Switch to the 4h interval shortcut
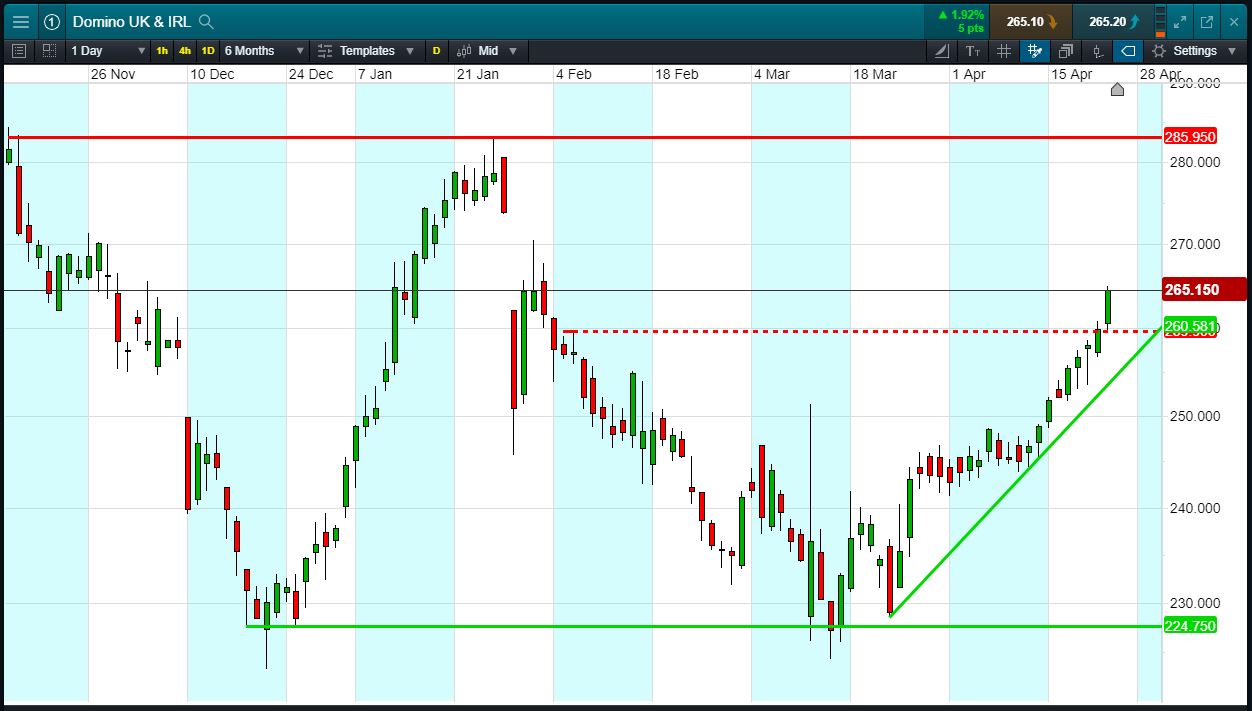This screenshot has width=1252, height=711. pyautogui.click(x=185, y=50)
